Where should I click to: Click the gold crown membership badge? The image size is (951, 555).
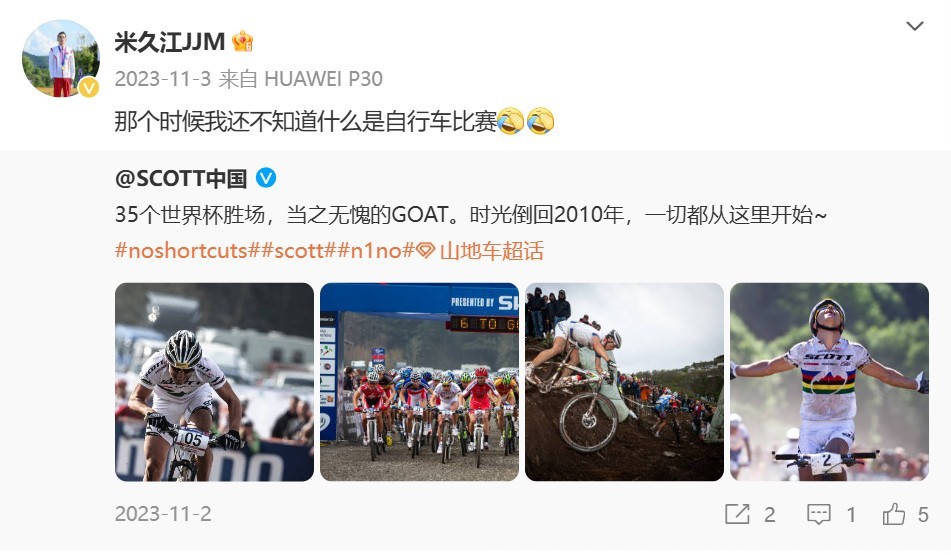(243, 41)
